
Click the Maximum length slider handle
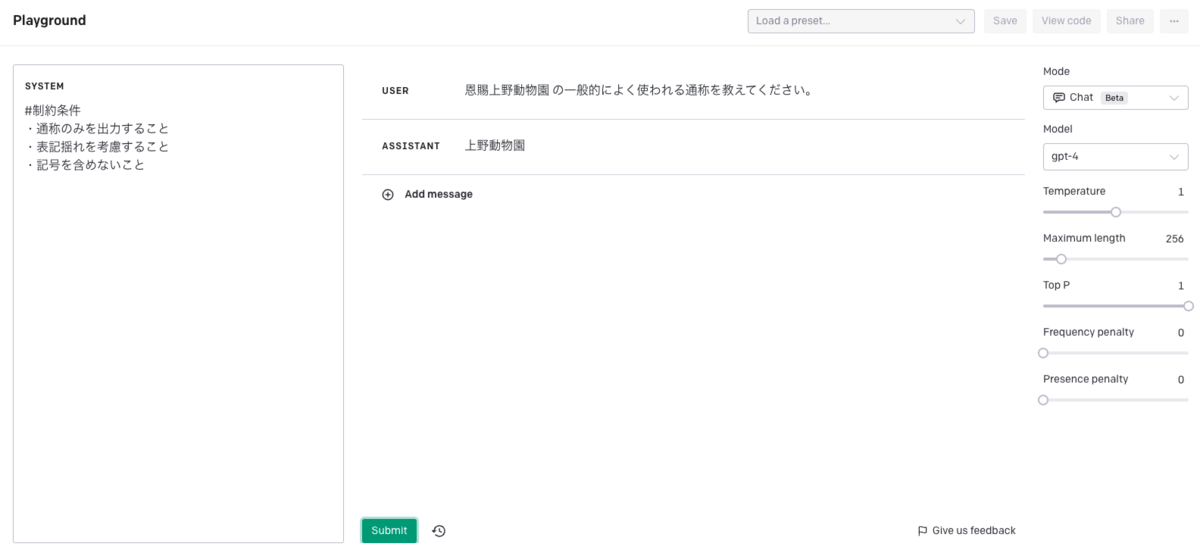[1061, 259]
